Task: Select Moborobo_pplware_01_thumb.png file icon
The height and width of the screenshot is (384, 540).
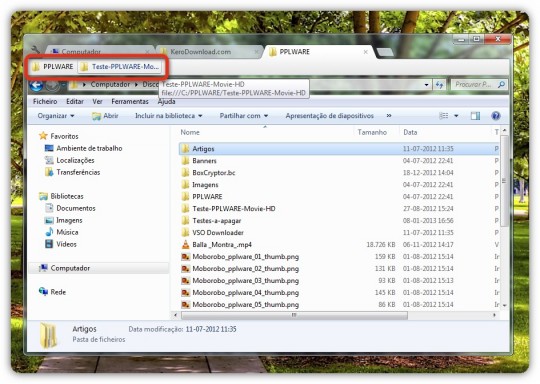Action: click(186, 257)
